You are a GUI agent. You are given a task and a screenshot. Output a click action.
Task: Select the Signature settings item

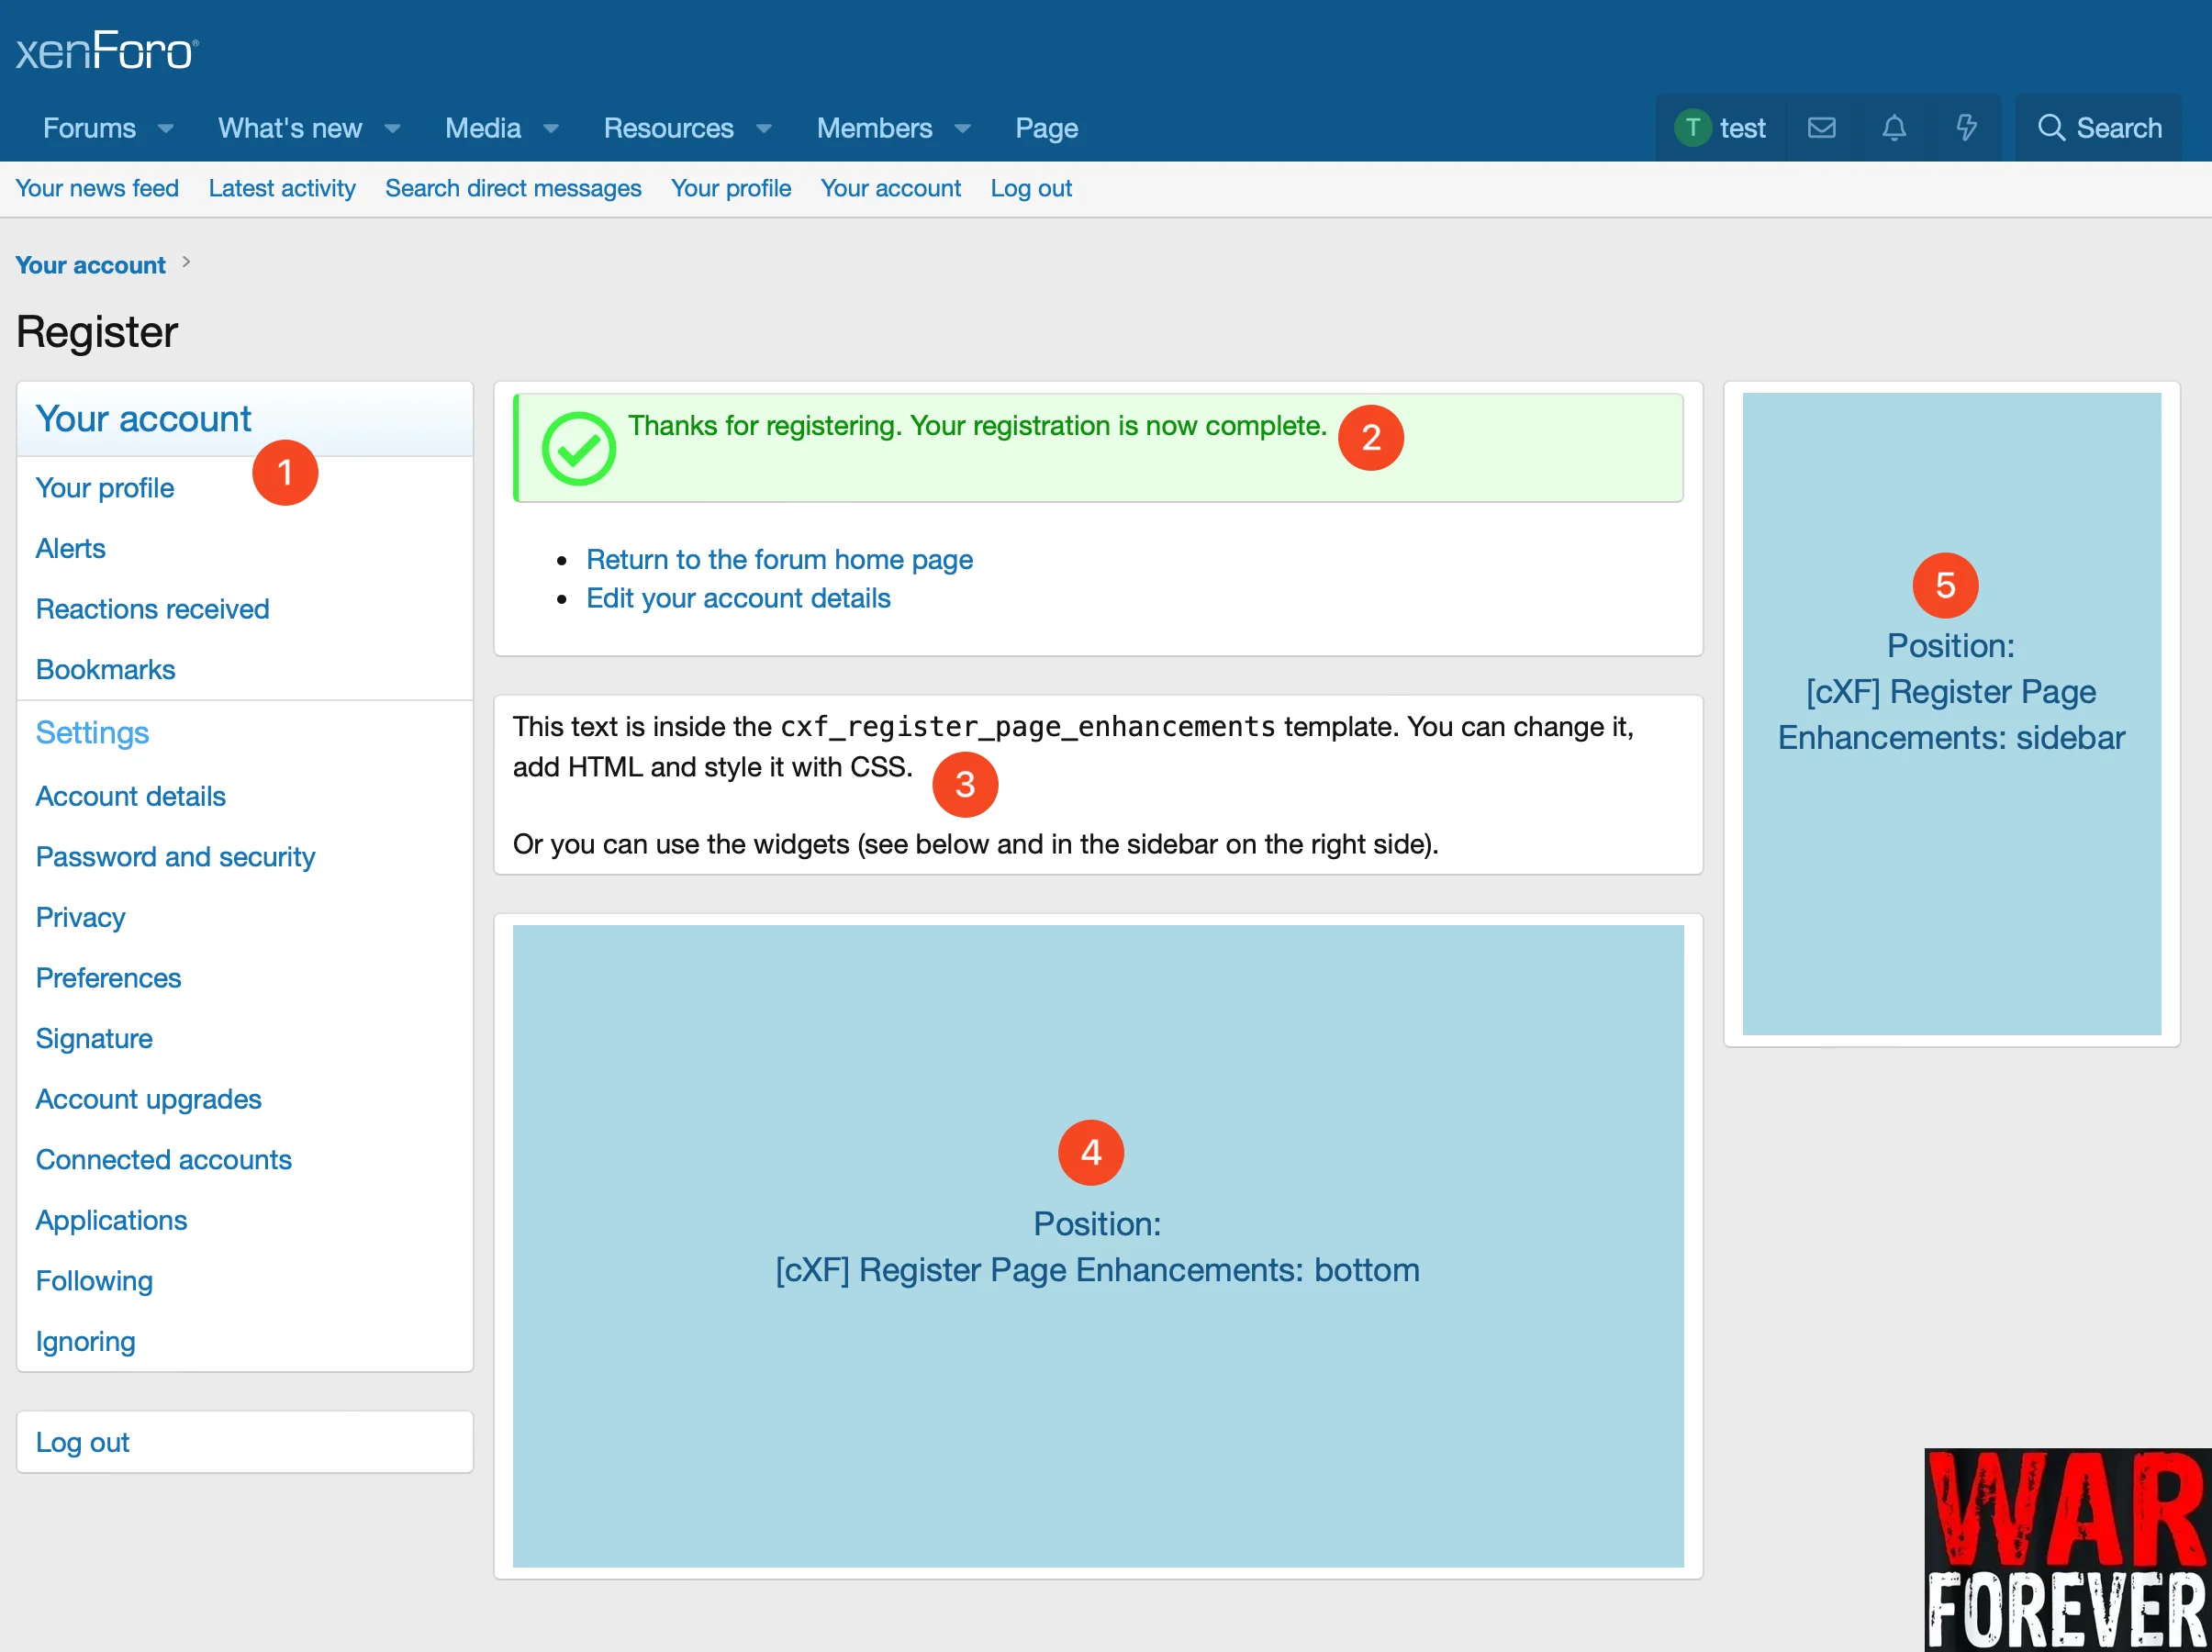(x=92, y=1038)
